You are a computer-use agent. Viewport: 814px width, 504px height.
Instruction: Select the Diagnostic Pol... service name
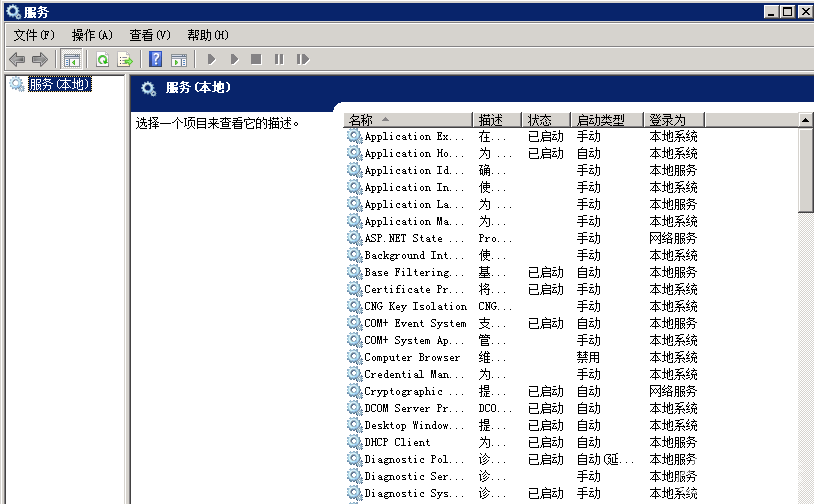click(414, 459)
